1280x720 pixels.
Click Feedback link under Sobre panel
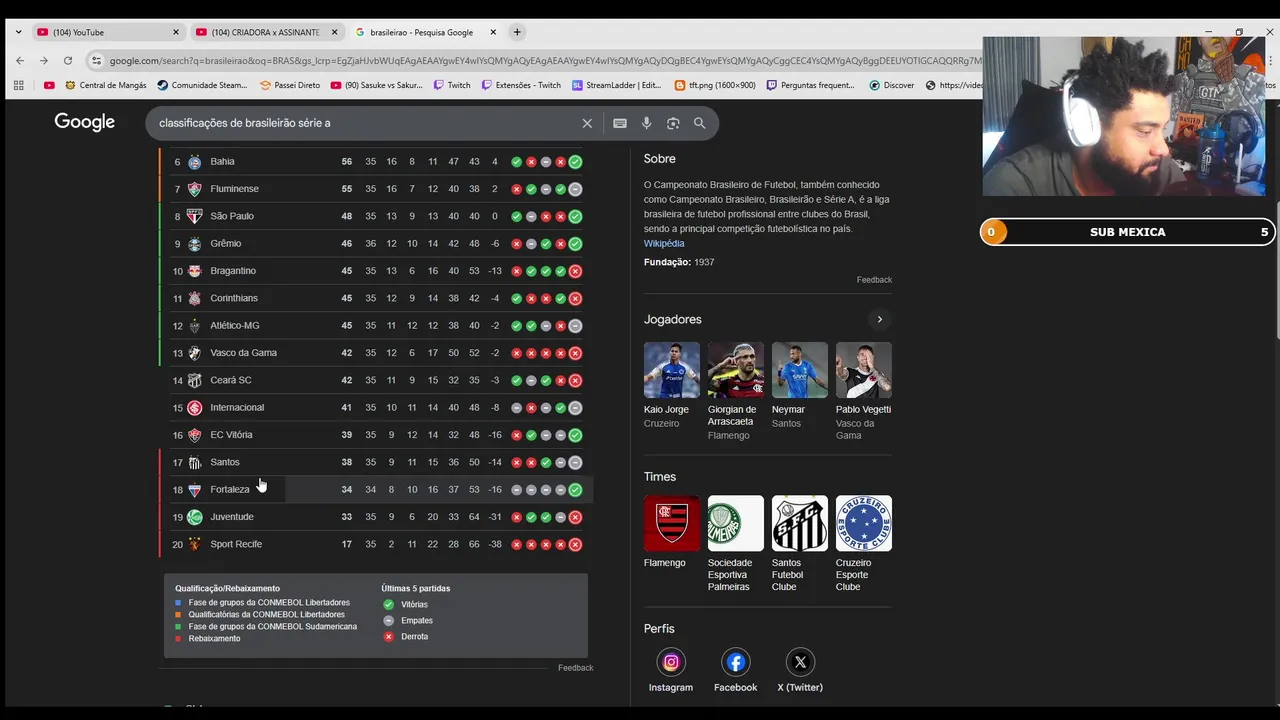click(x=874, y=280)
